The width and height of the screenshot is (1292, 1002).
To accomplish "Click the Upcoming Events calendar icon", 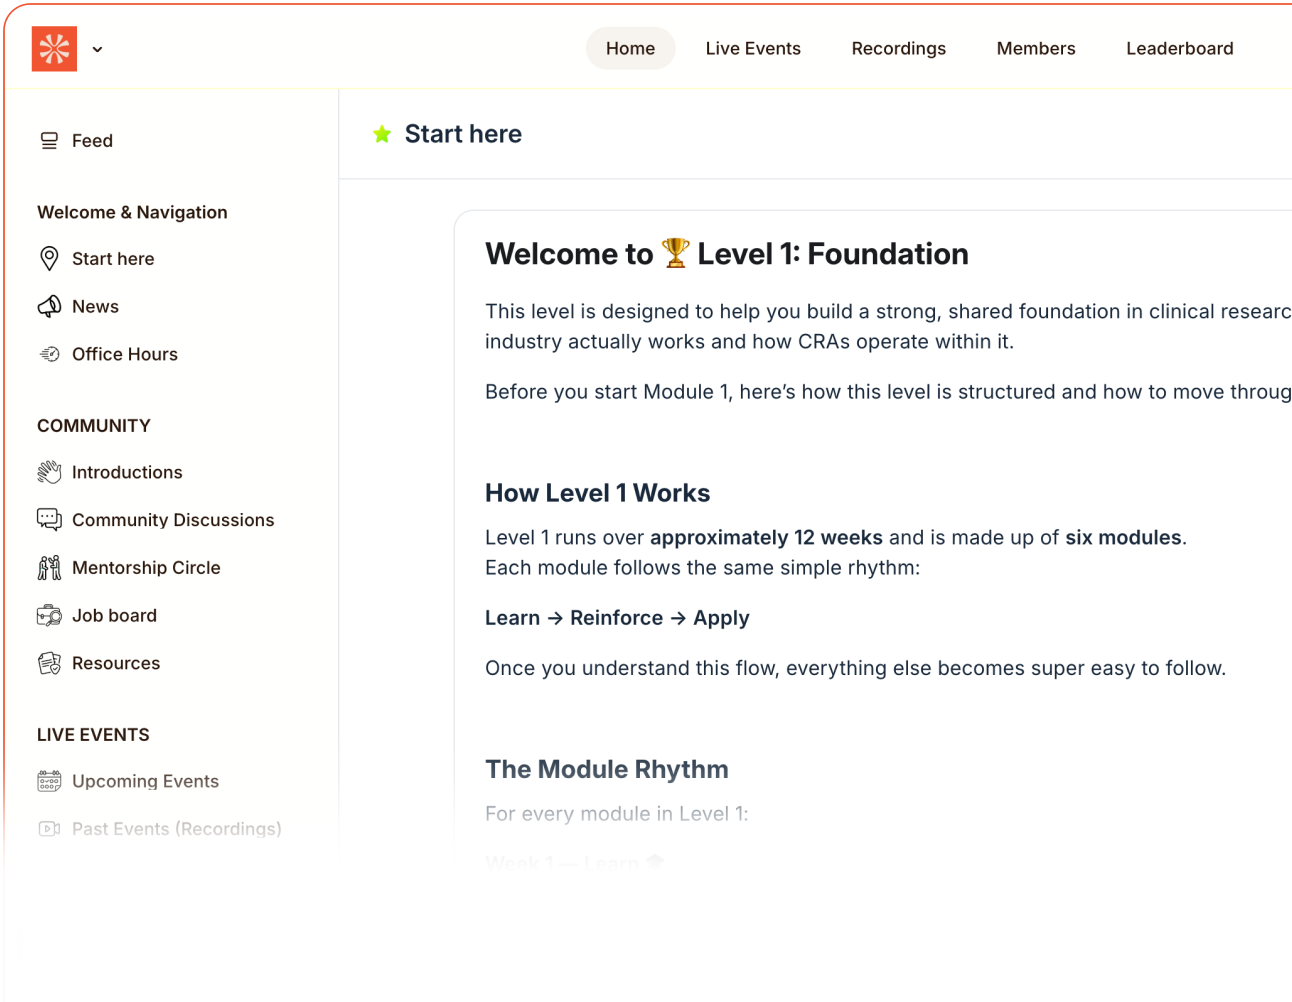I will click(x=49, y=781).
